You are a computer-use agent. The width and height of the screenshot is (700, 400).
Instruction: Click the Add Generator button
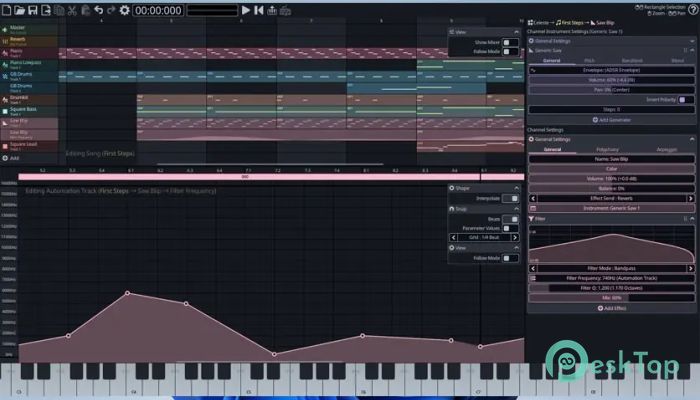tap(612, 120)
